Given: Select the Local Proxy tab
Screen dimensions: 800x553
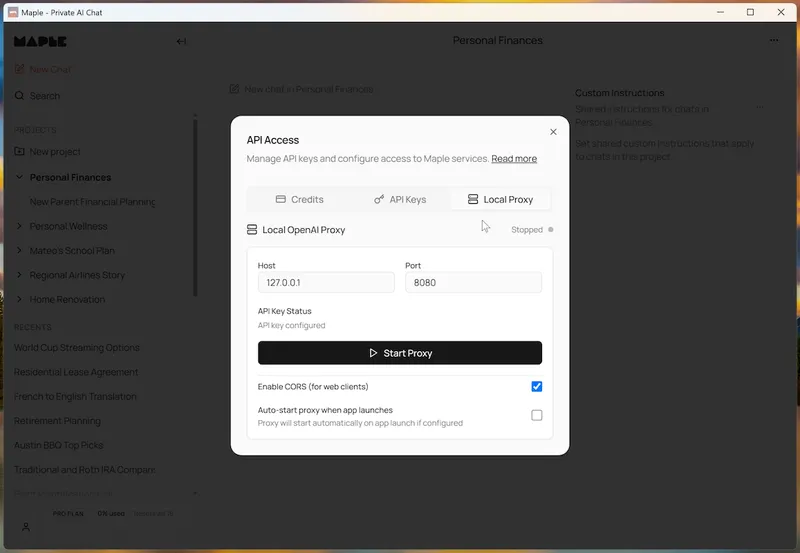Looking at the screenshot, I should tap(501, 199).
